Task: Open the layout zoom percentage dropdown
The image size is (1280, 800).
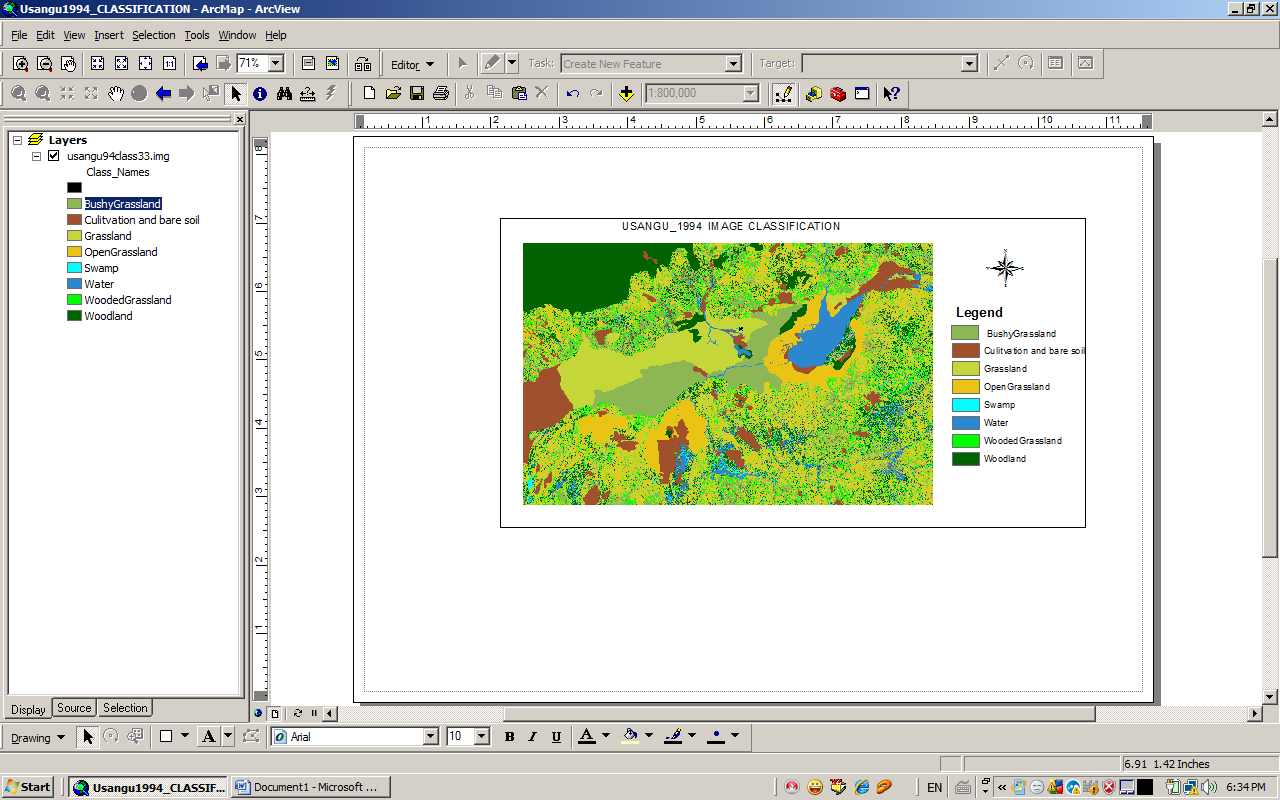Action: pyautogui.click(x=276, y=63)
